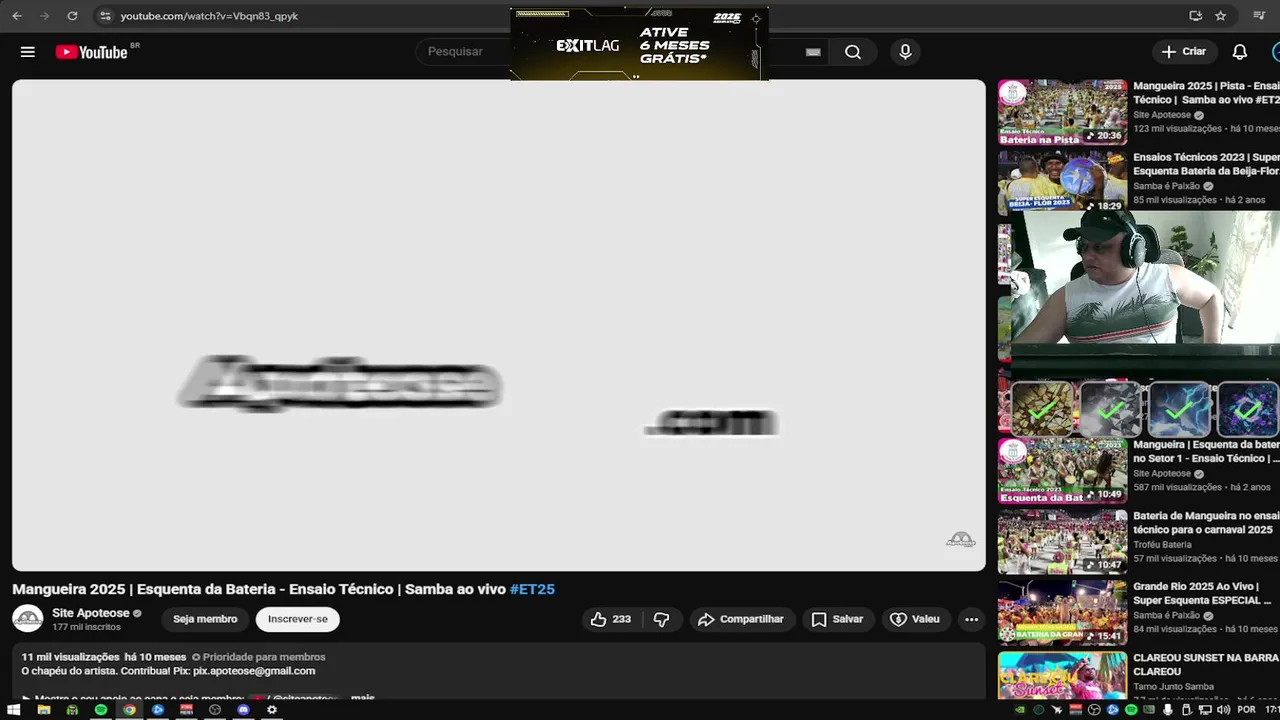
Task: Open the ExitLag ad banner
Action: coord(639,44)
